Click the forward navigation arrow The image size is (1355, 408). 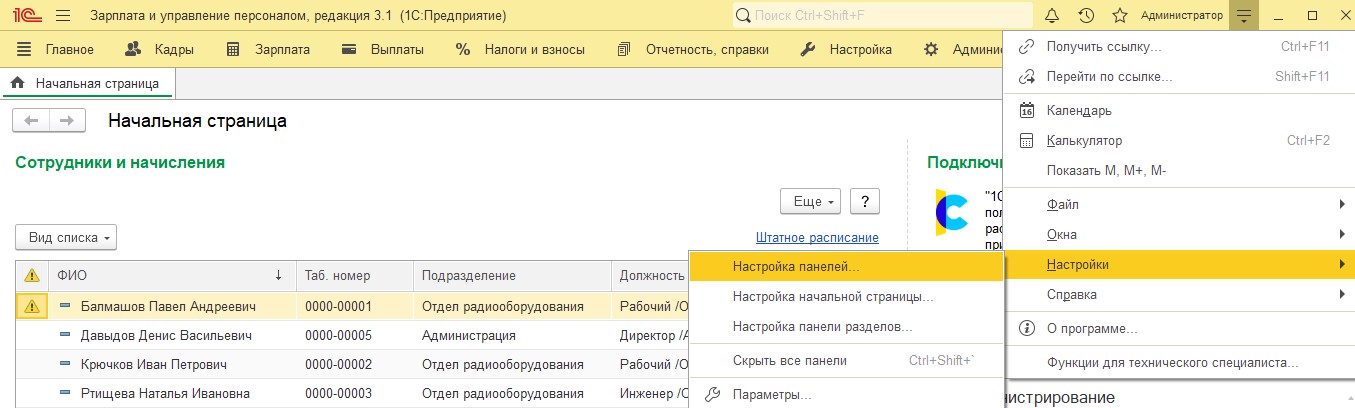(66, 121)
